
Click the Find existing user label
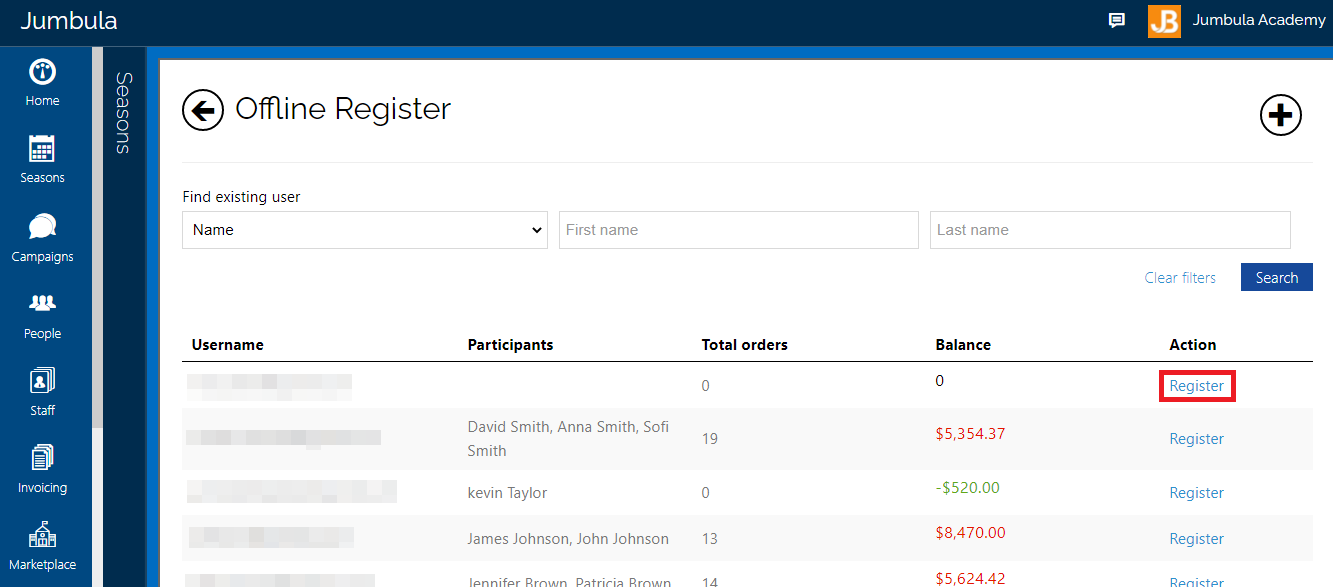pyautogui.click(x=241, y=197)
